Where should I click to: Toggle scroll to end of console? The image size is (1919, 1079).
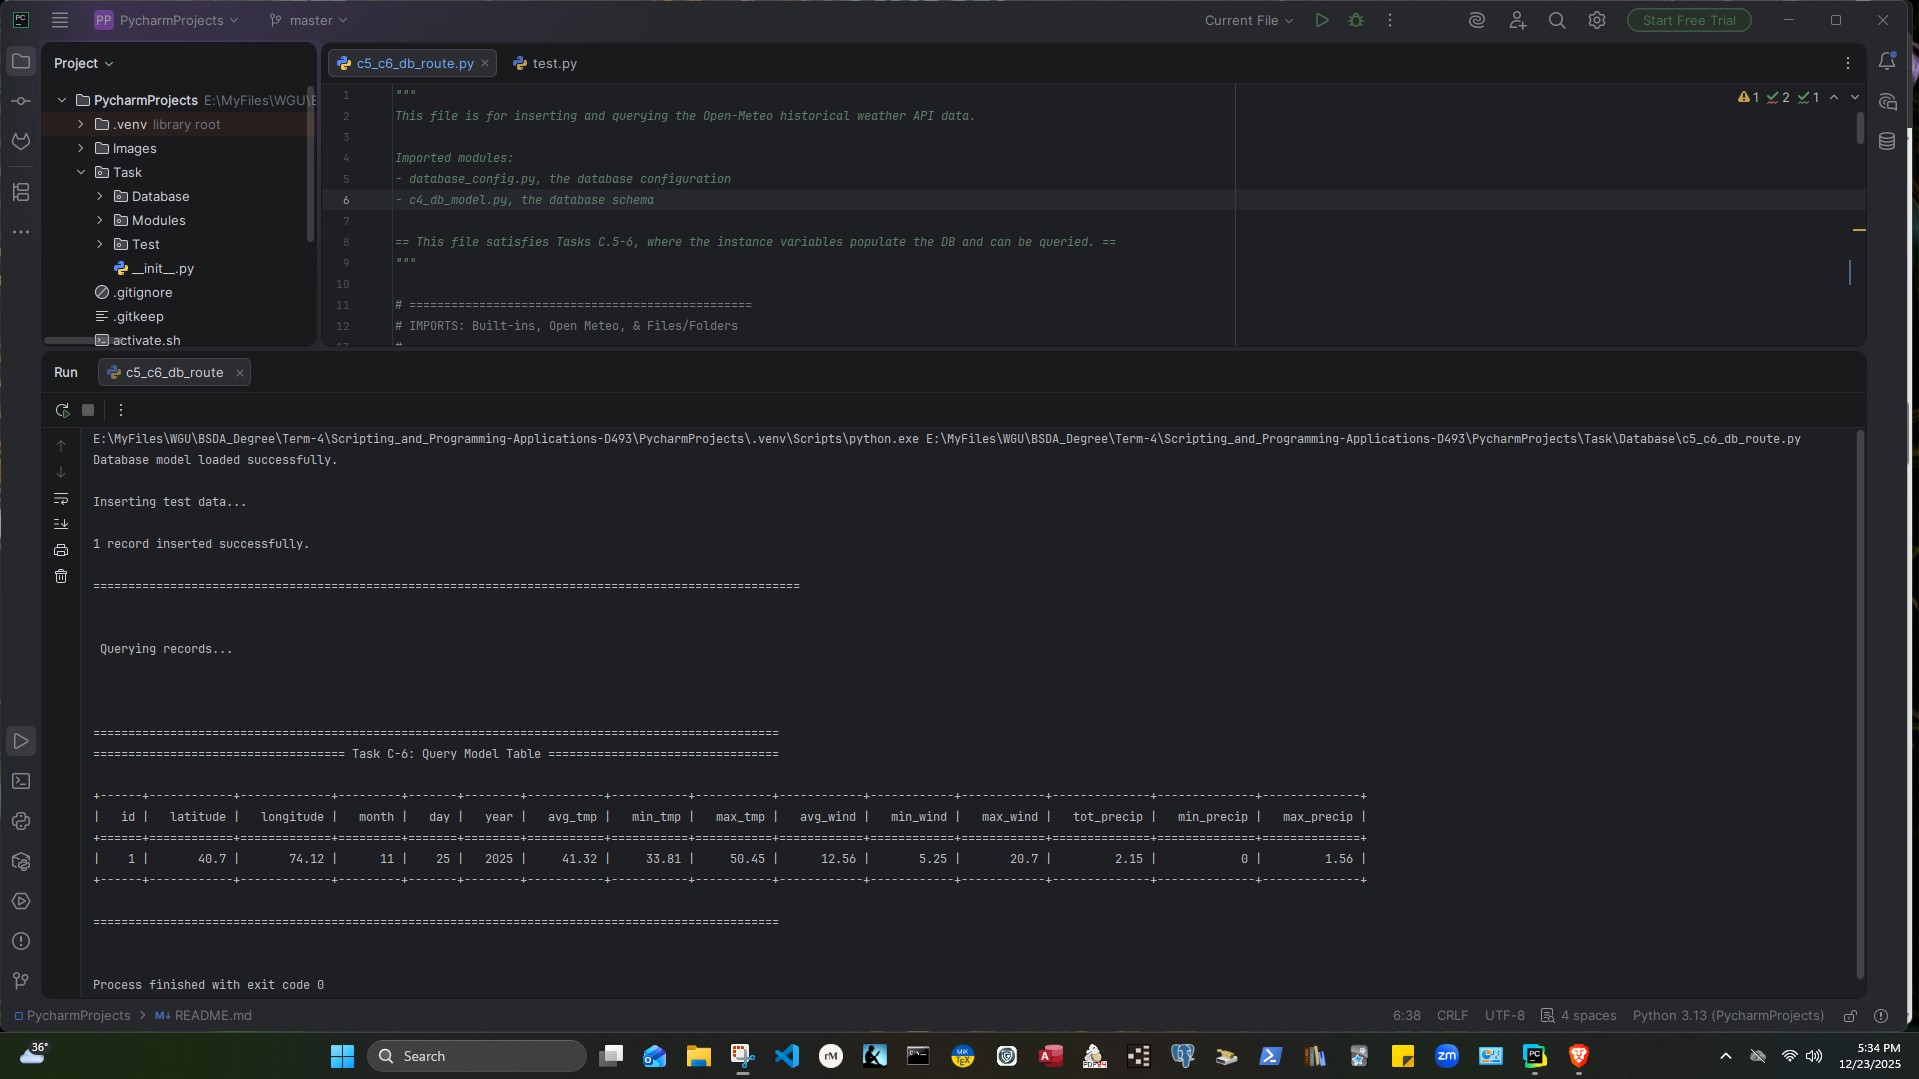pyautogui.click(x=61, y=524)
